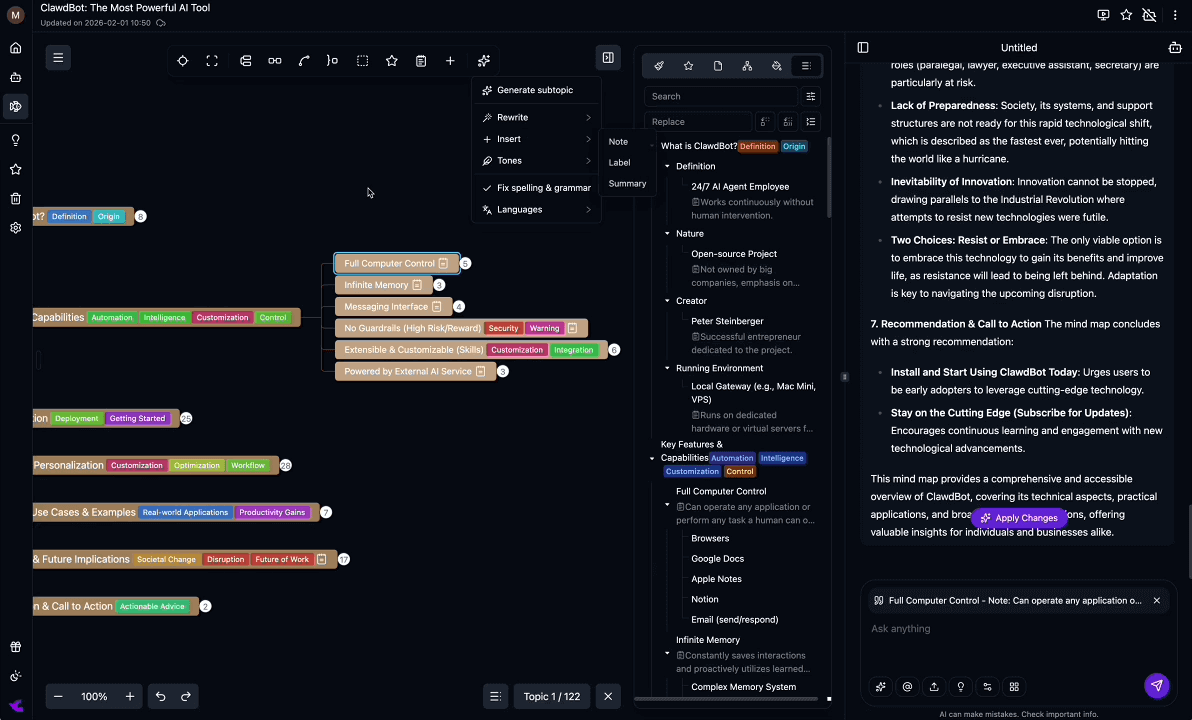Toggle search filter options beside the Search box
Screen dimensions: 1192x720
pyautogui.click(x=810, y=96)
